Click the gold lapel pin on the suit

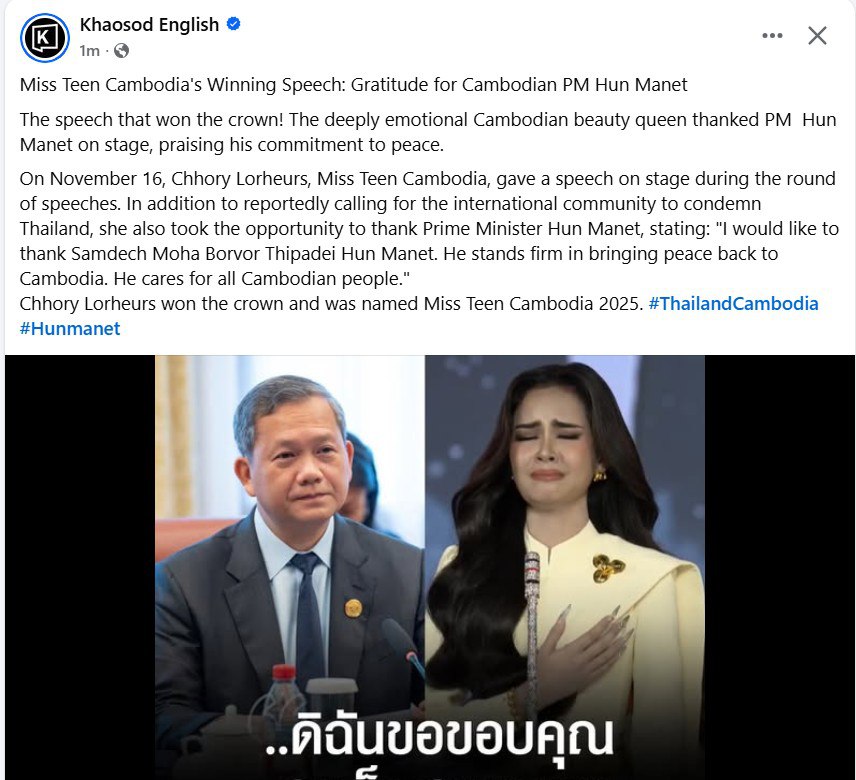point(353,608)
